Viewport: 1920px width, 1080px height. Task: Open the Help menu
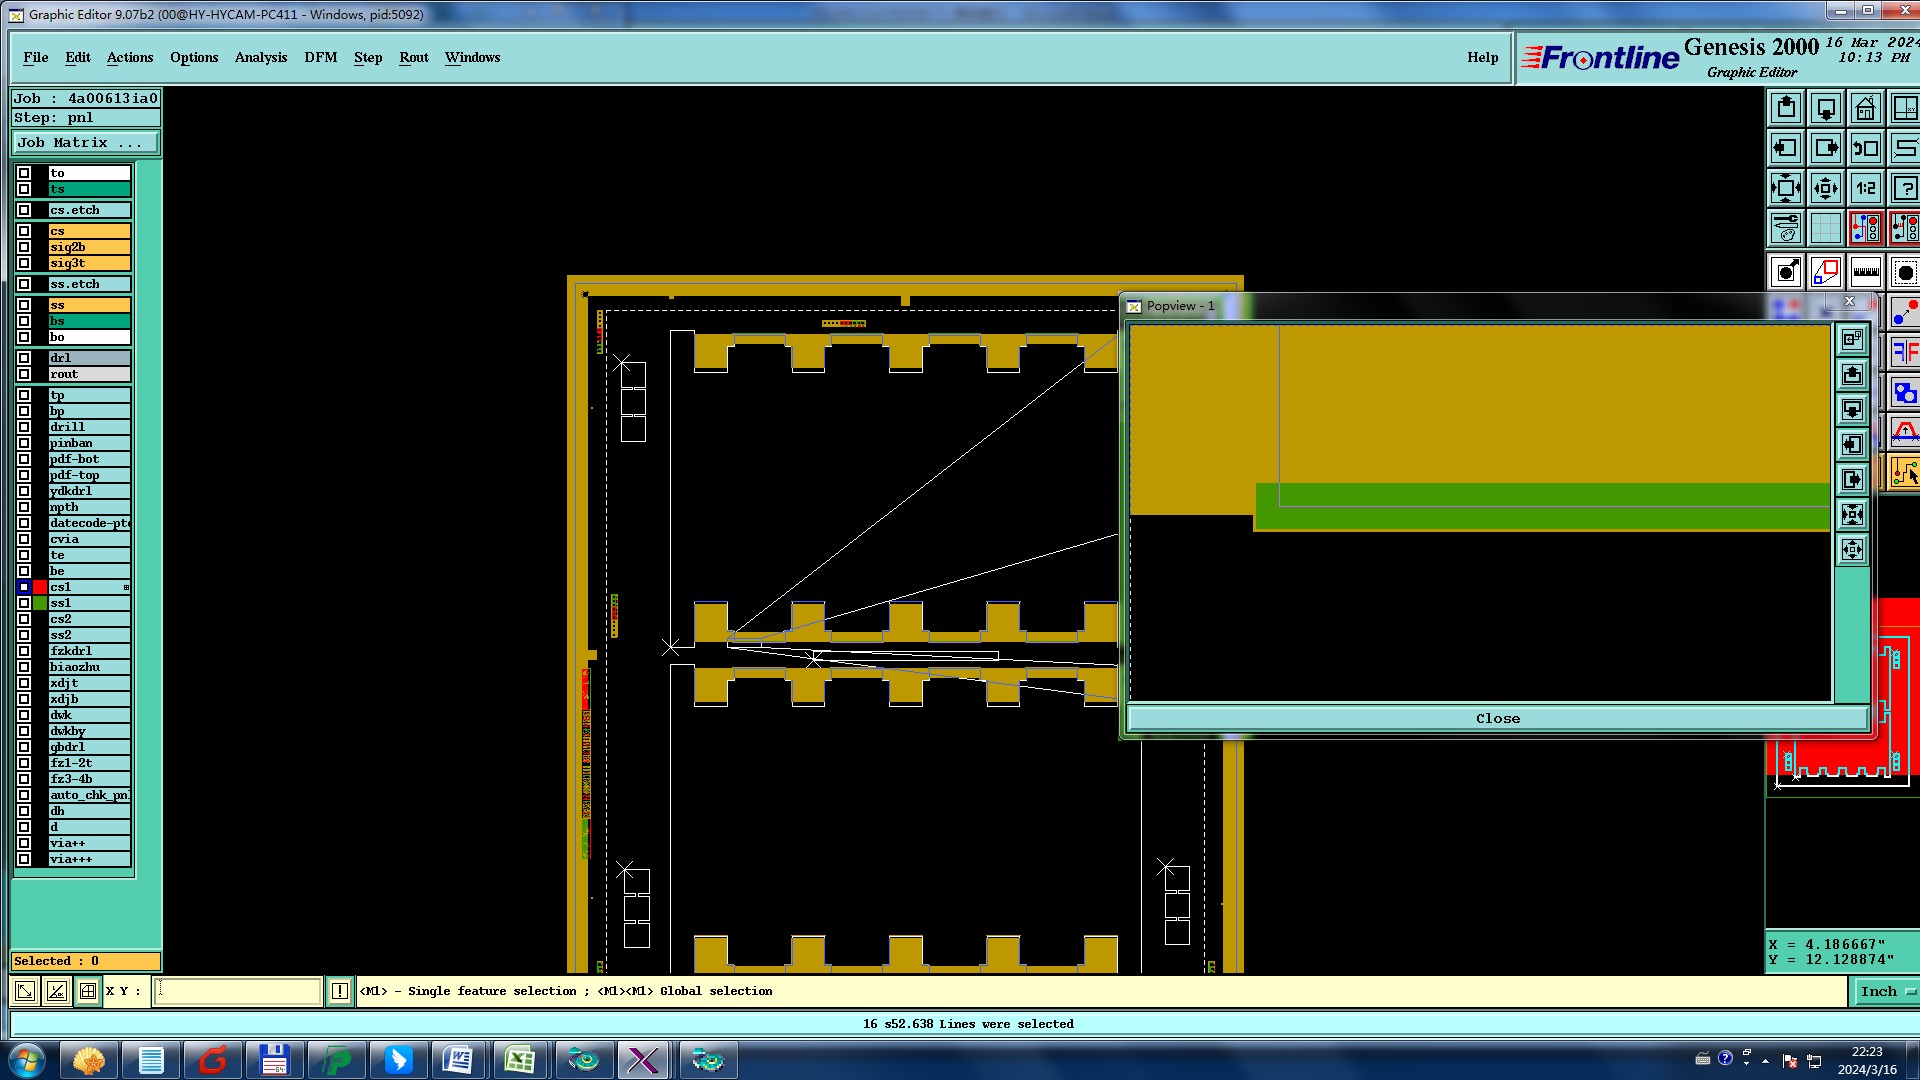click(x=1483, y=57)
